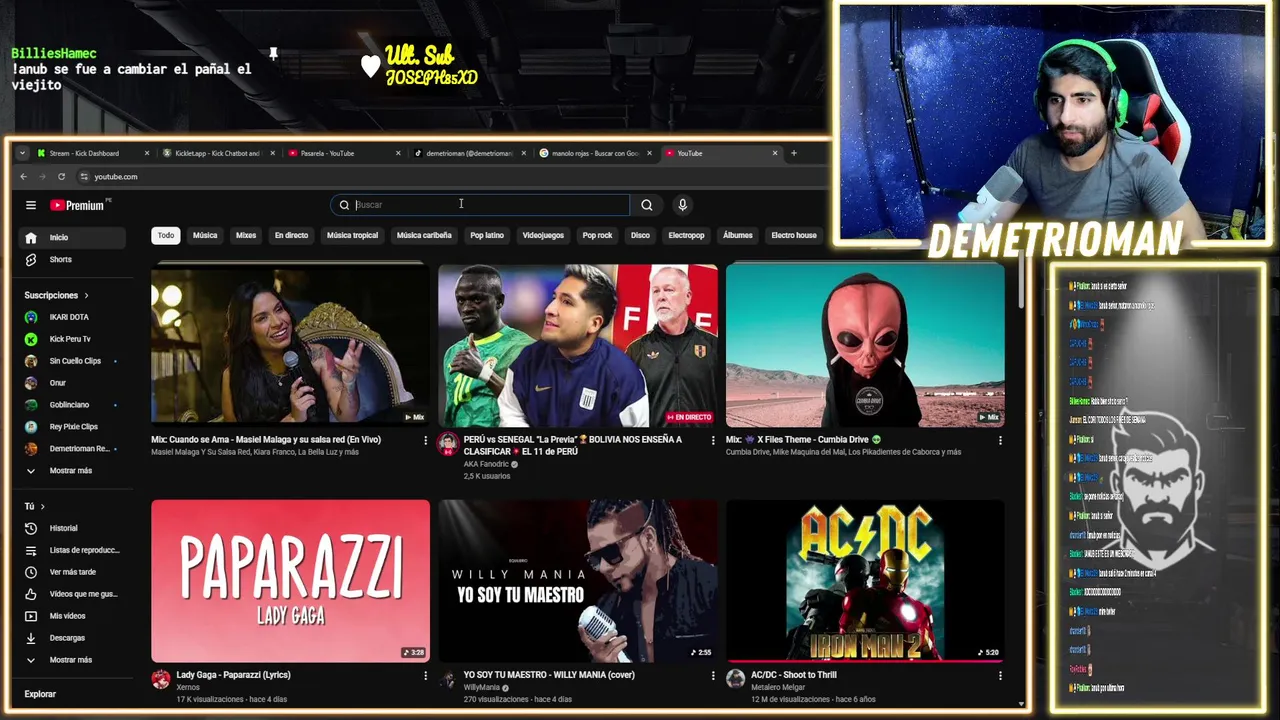Go back with browser back arrow
Screen dimensions: 1280x720
24,177
